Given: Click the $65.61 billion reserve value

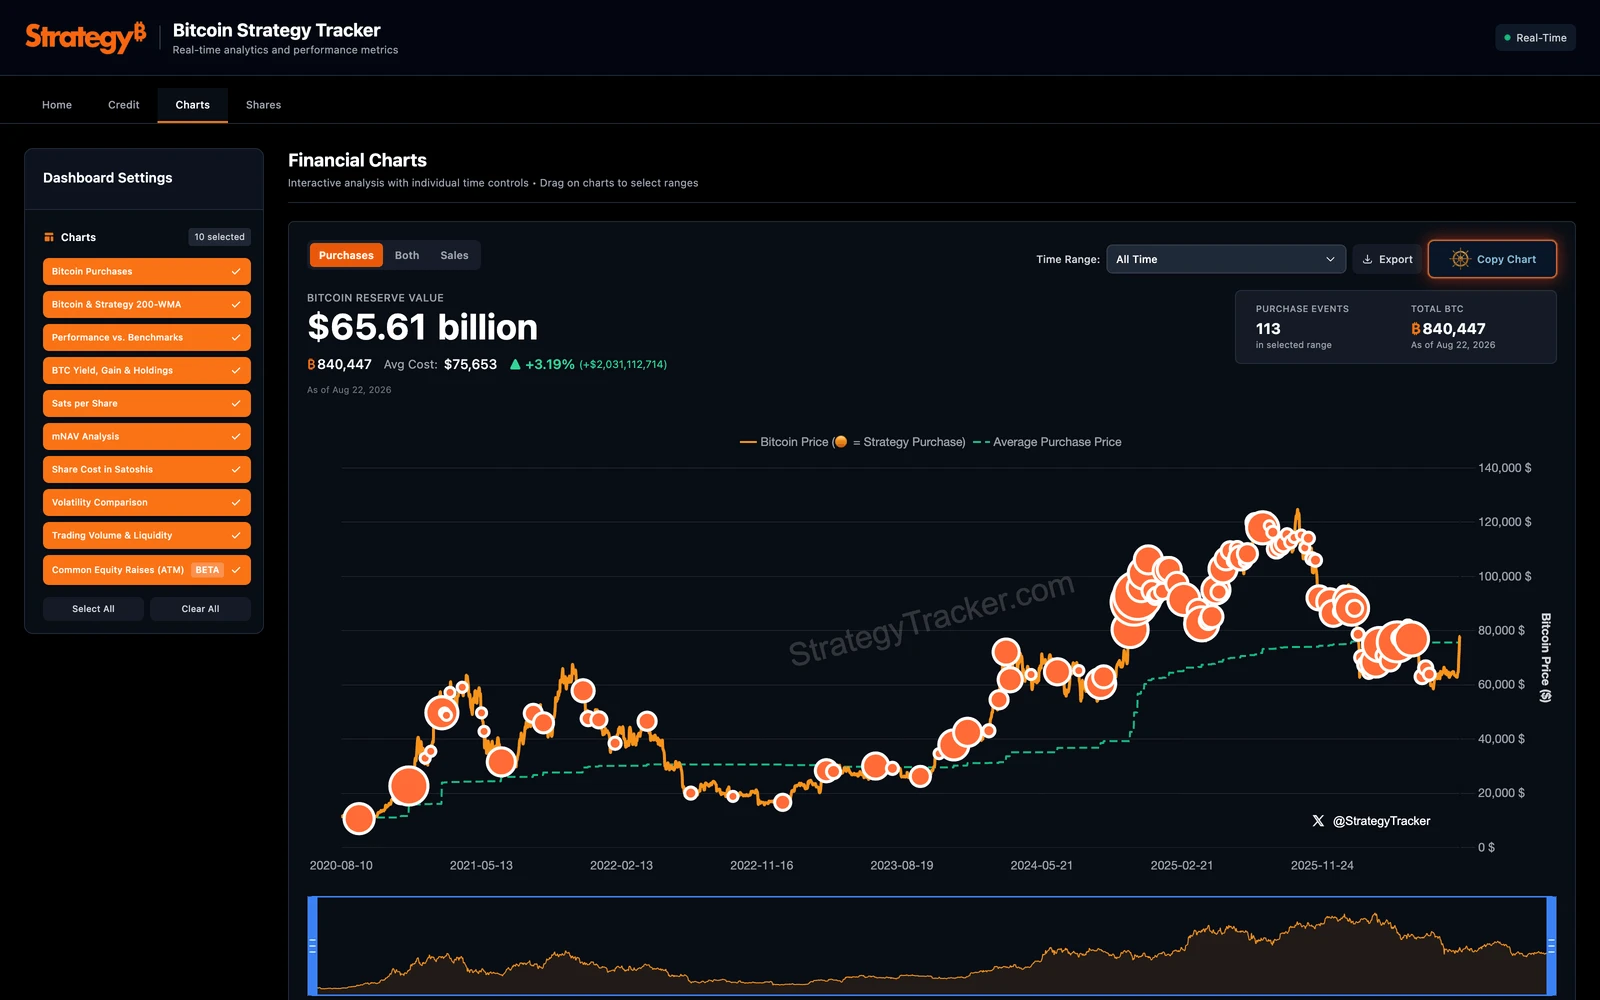Looking at the screenshot, I should [422, 327].
